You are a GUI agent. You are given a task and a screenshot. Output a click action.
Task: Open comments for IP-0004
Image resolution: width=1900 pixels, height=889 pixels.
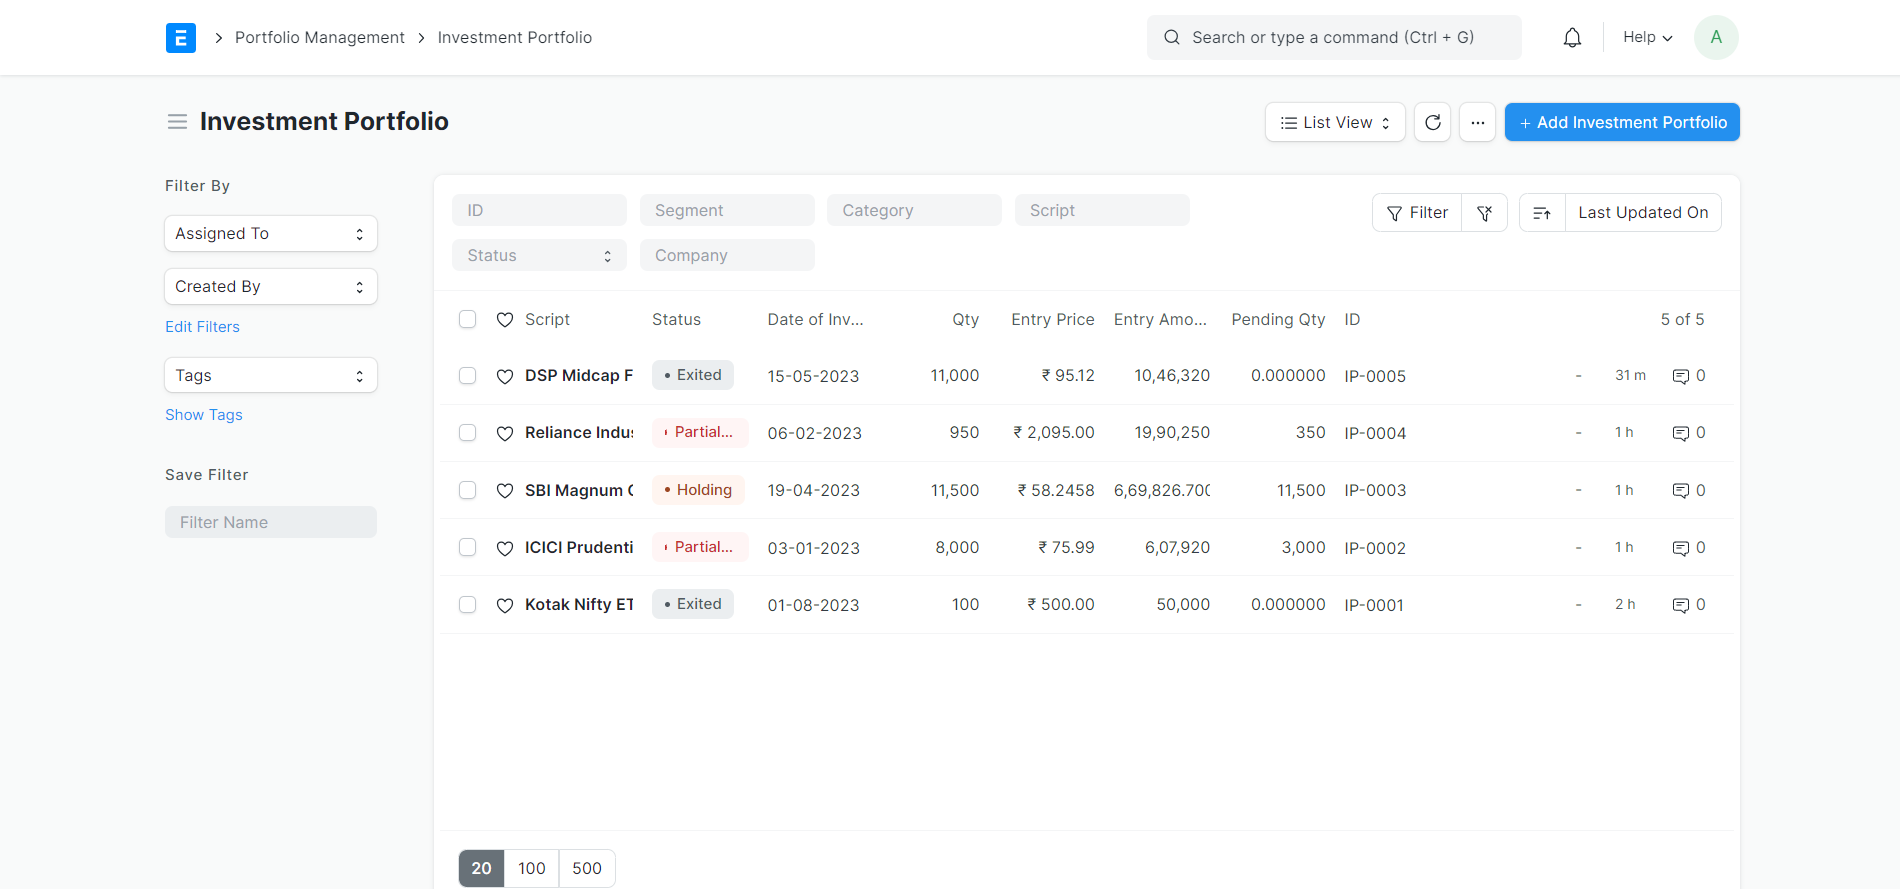1689,433
